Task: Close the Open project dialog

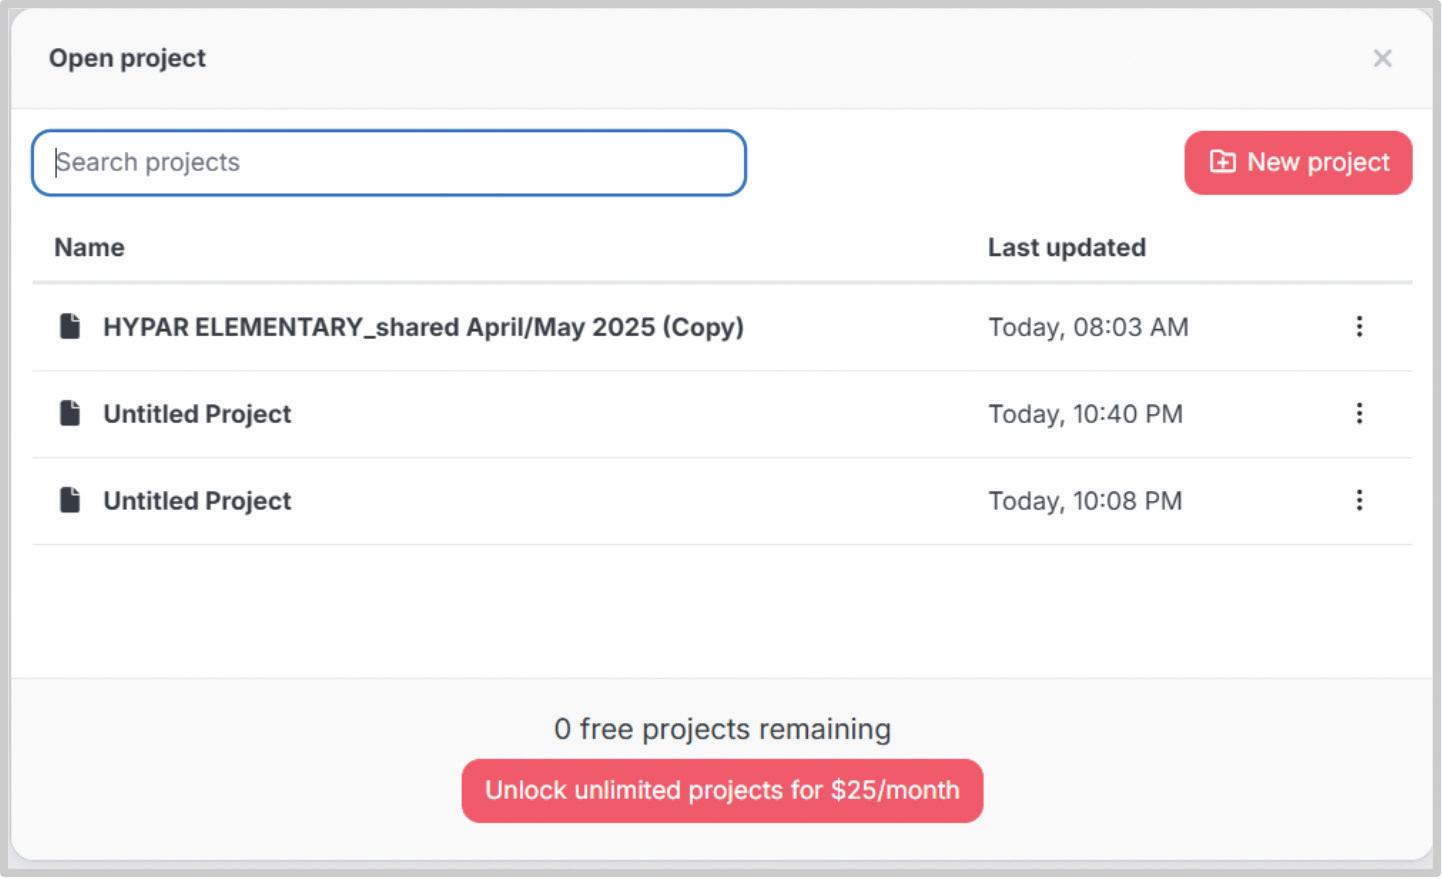Action: tap(1382, 59)
